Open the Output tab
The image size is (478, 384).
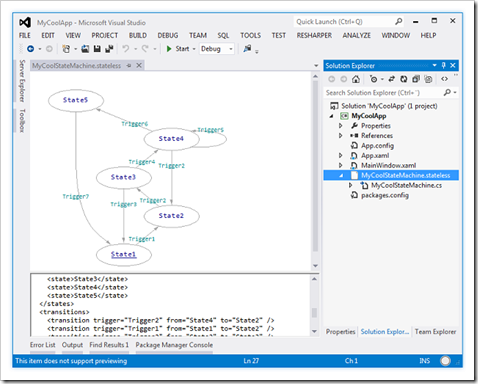pyautogui.click(x=72, y=345)
